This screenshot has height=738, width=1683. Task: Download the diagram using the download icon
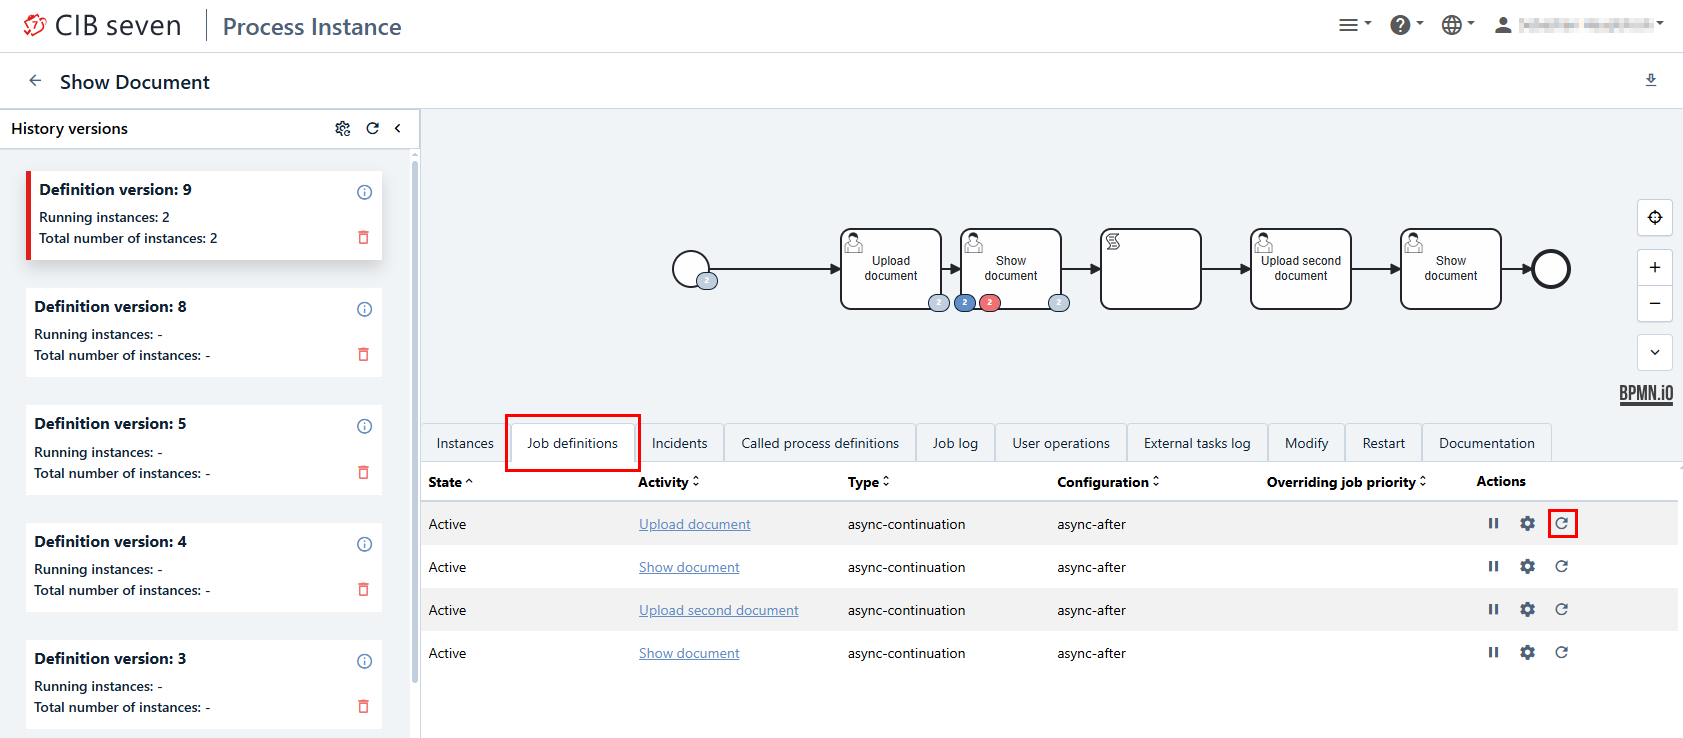1651,80
